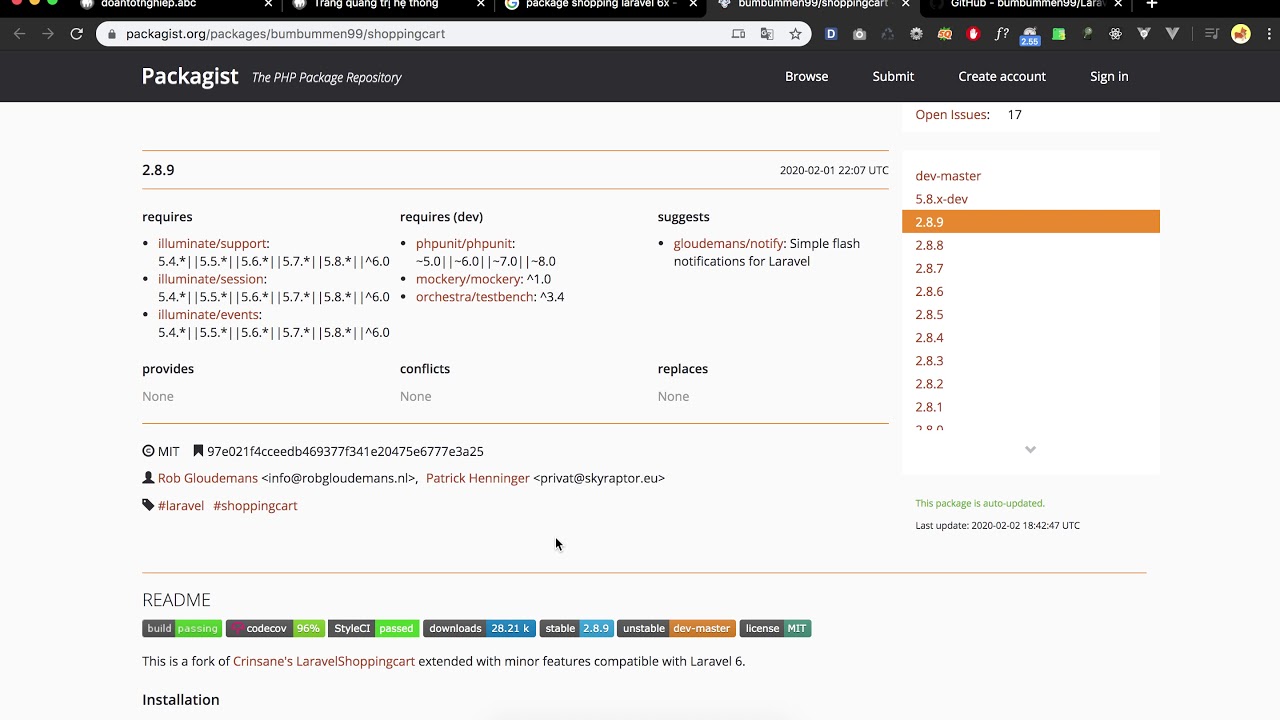Select version 2.8.2
Image resolution: width=1280 pixels, height=720 pixels.
tap(929, 383)
